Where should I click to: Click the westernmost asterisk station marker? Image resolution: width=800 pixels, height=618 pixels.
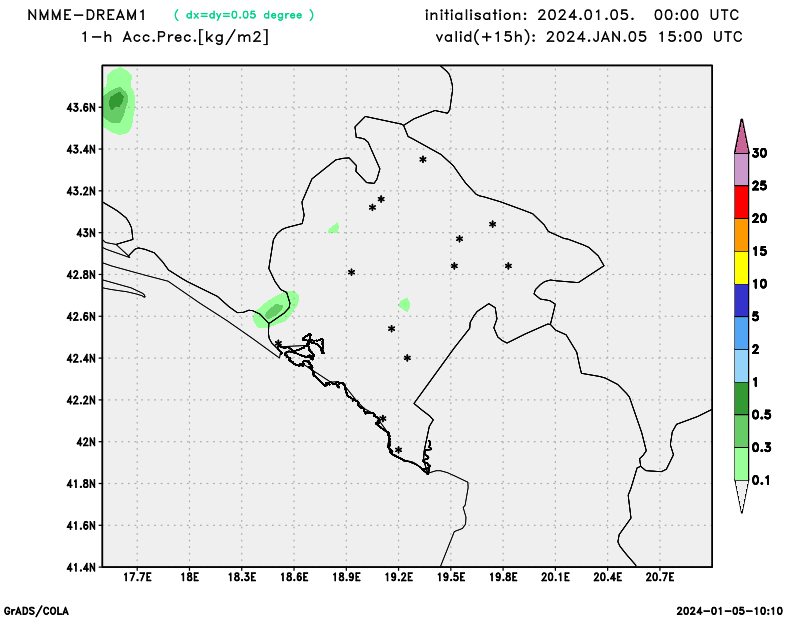(x=278, y=343)
